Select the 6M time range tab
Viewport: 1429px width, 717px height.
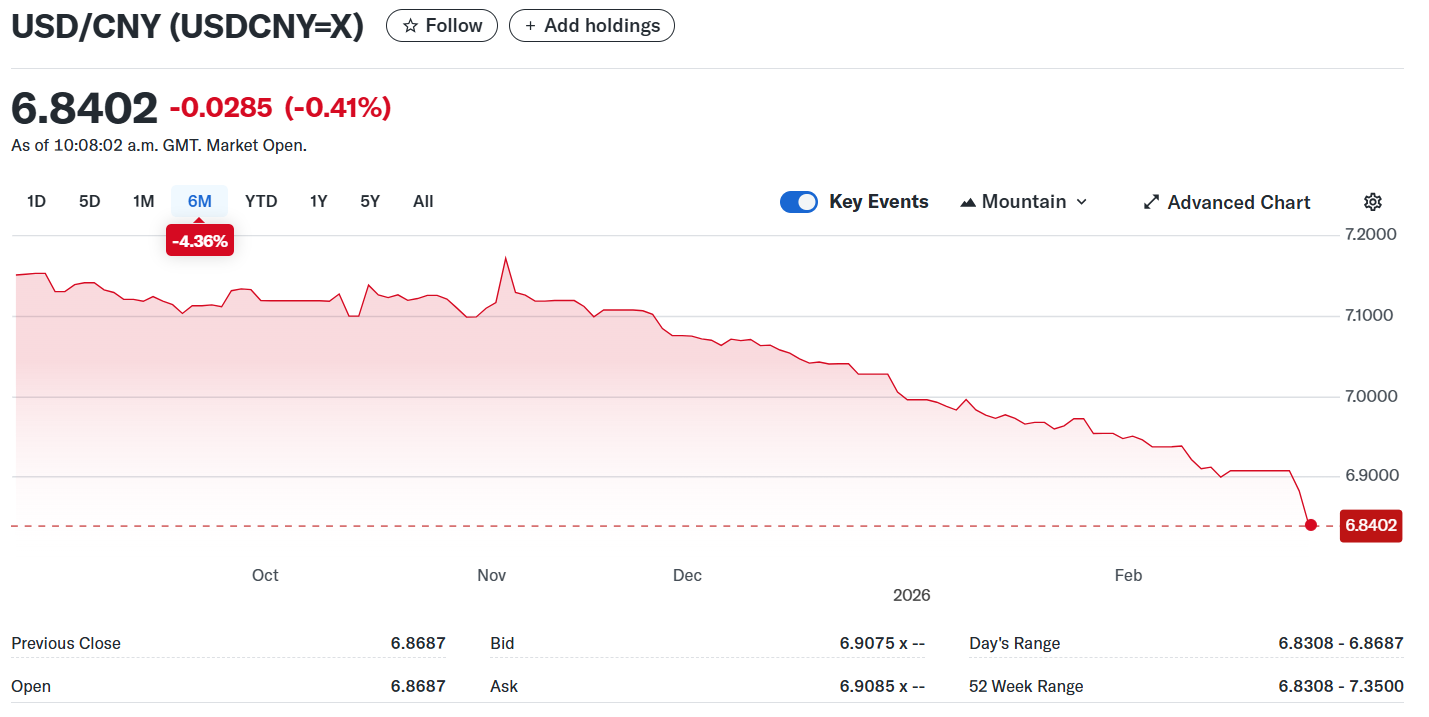coord(199,201)
